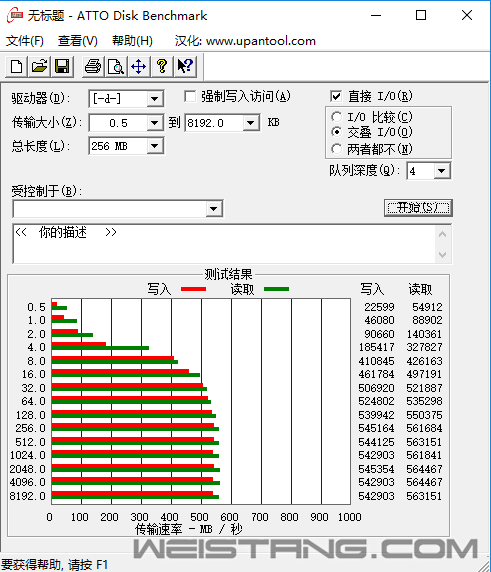The height and width of the screenshot is (572, 491).
Task: Click the ATTO app icon in title bar
Action: (15, 16)
